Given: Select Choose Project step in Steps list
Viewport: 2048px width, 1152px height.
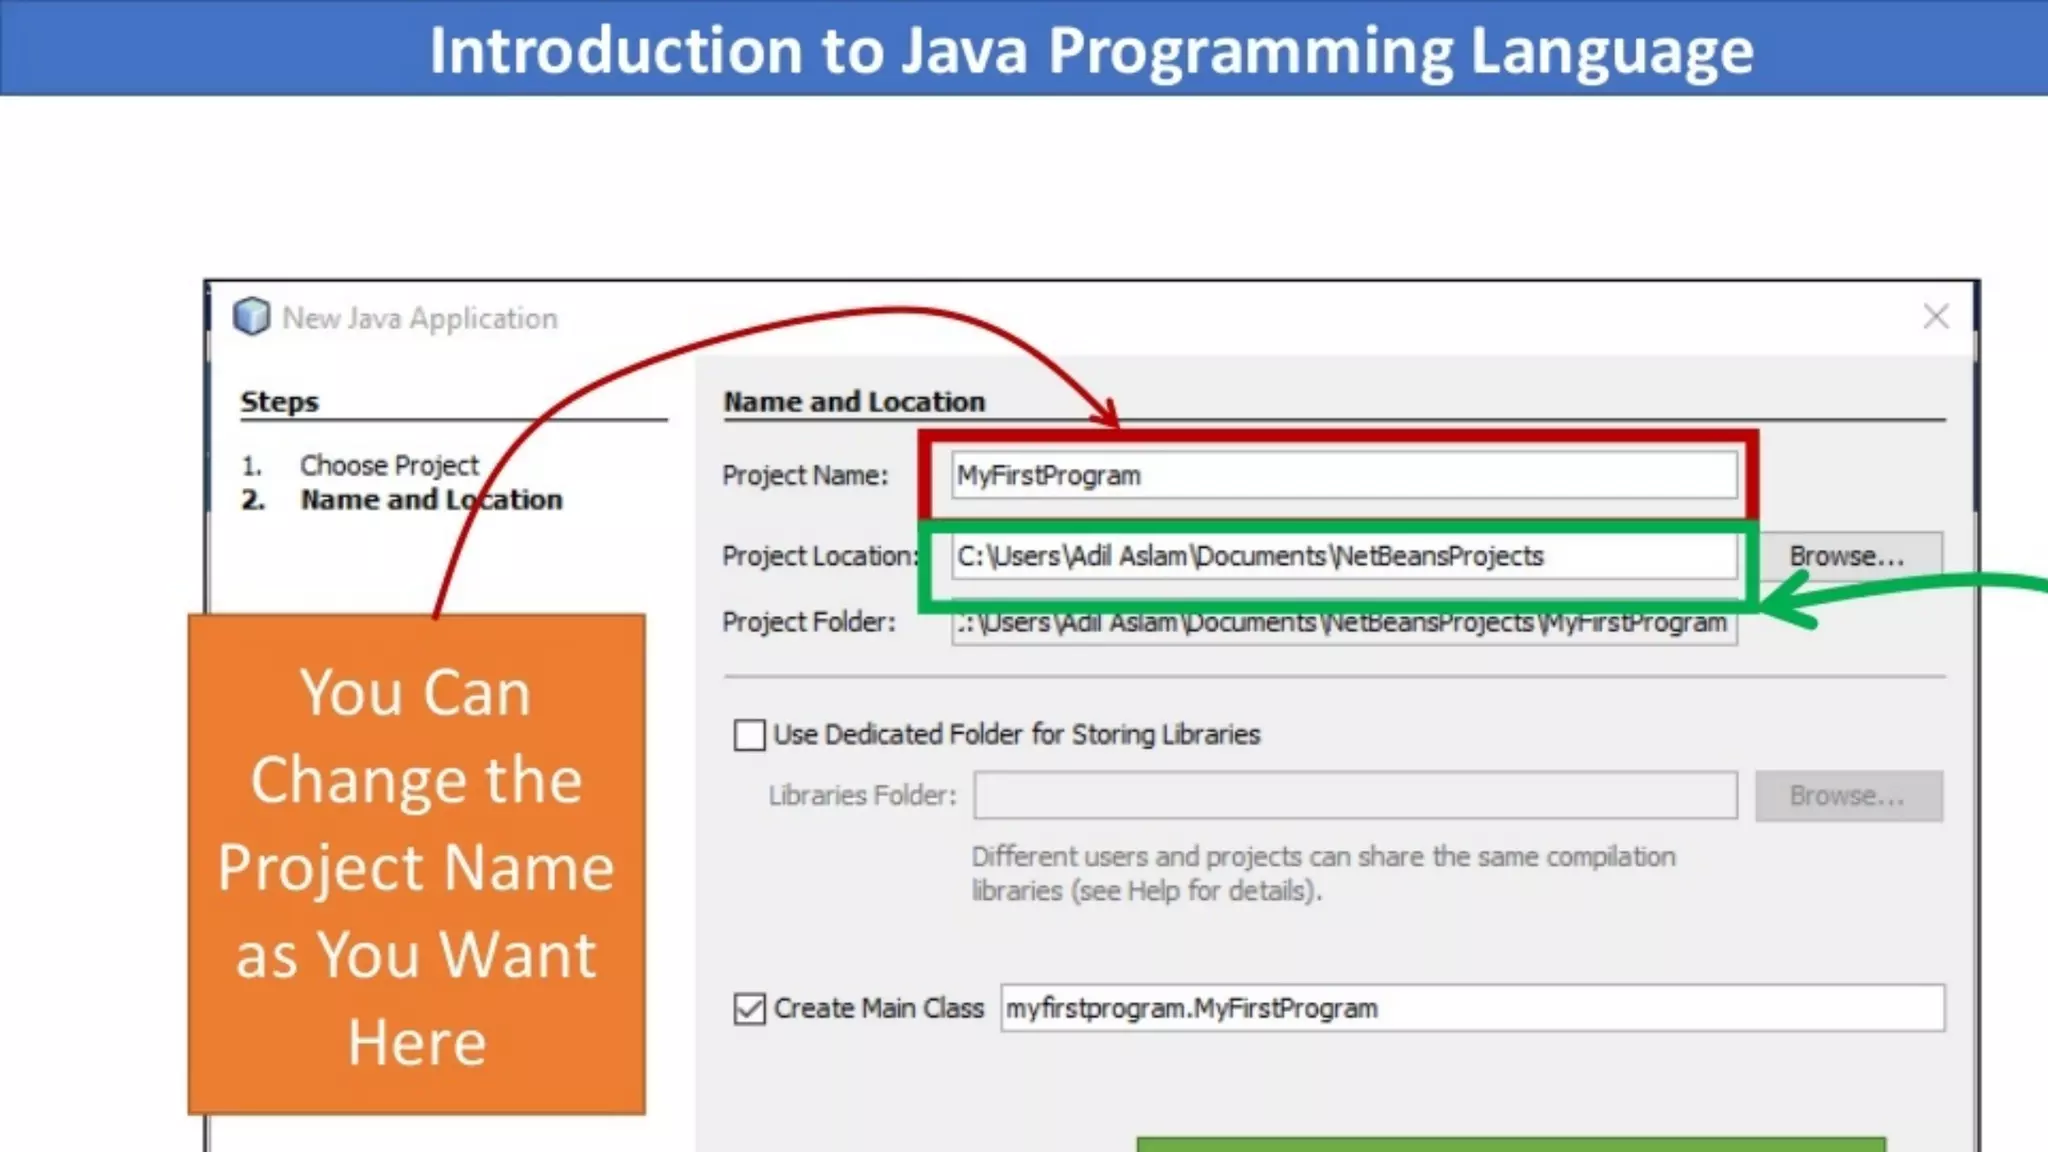Looking at the screenshot, I should pos(389,465).
